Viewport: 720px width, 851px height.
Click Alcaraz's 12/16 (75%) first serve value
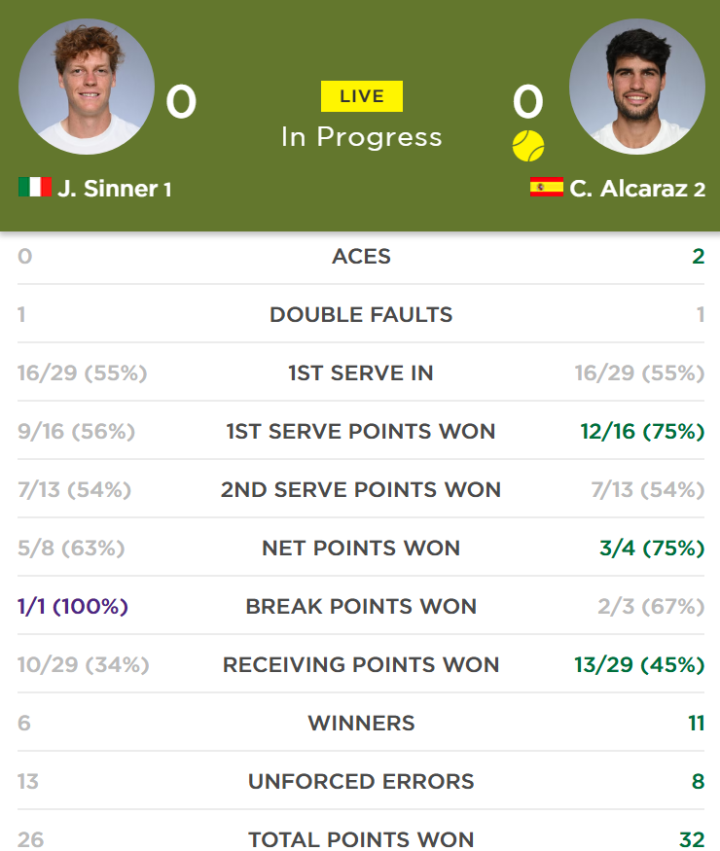pyautogui.click(x=642, y=431)
